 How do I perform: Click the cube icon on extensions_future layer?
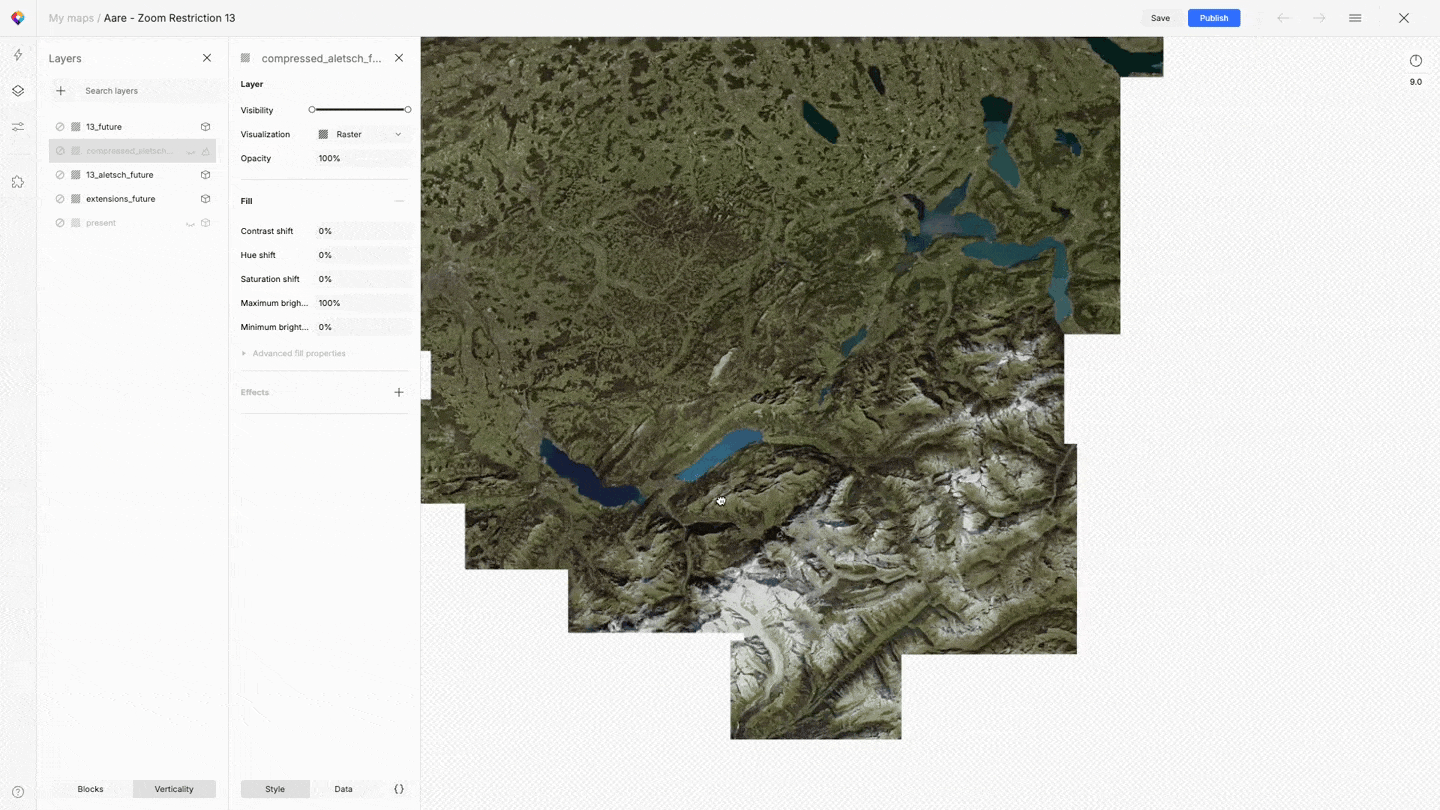205,199
